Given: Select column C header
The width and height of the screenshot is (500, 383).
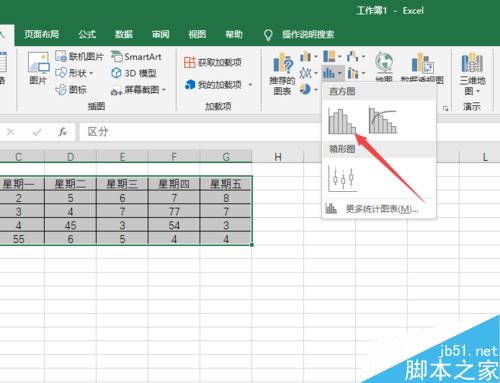Looking at the screenshot, I should click(19, 157).
